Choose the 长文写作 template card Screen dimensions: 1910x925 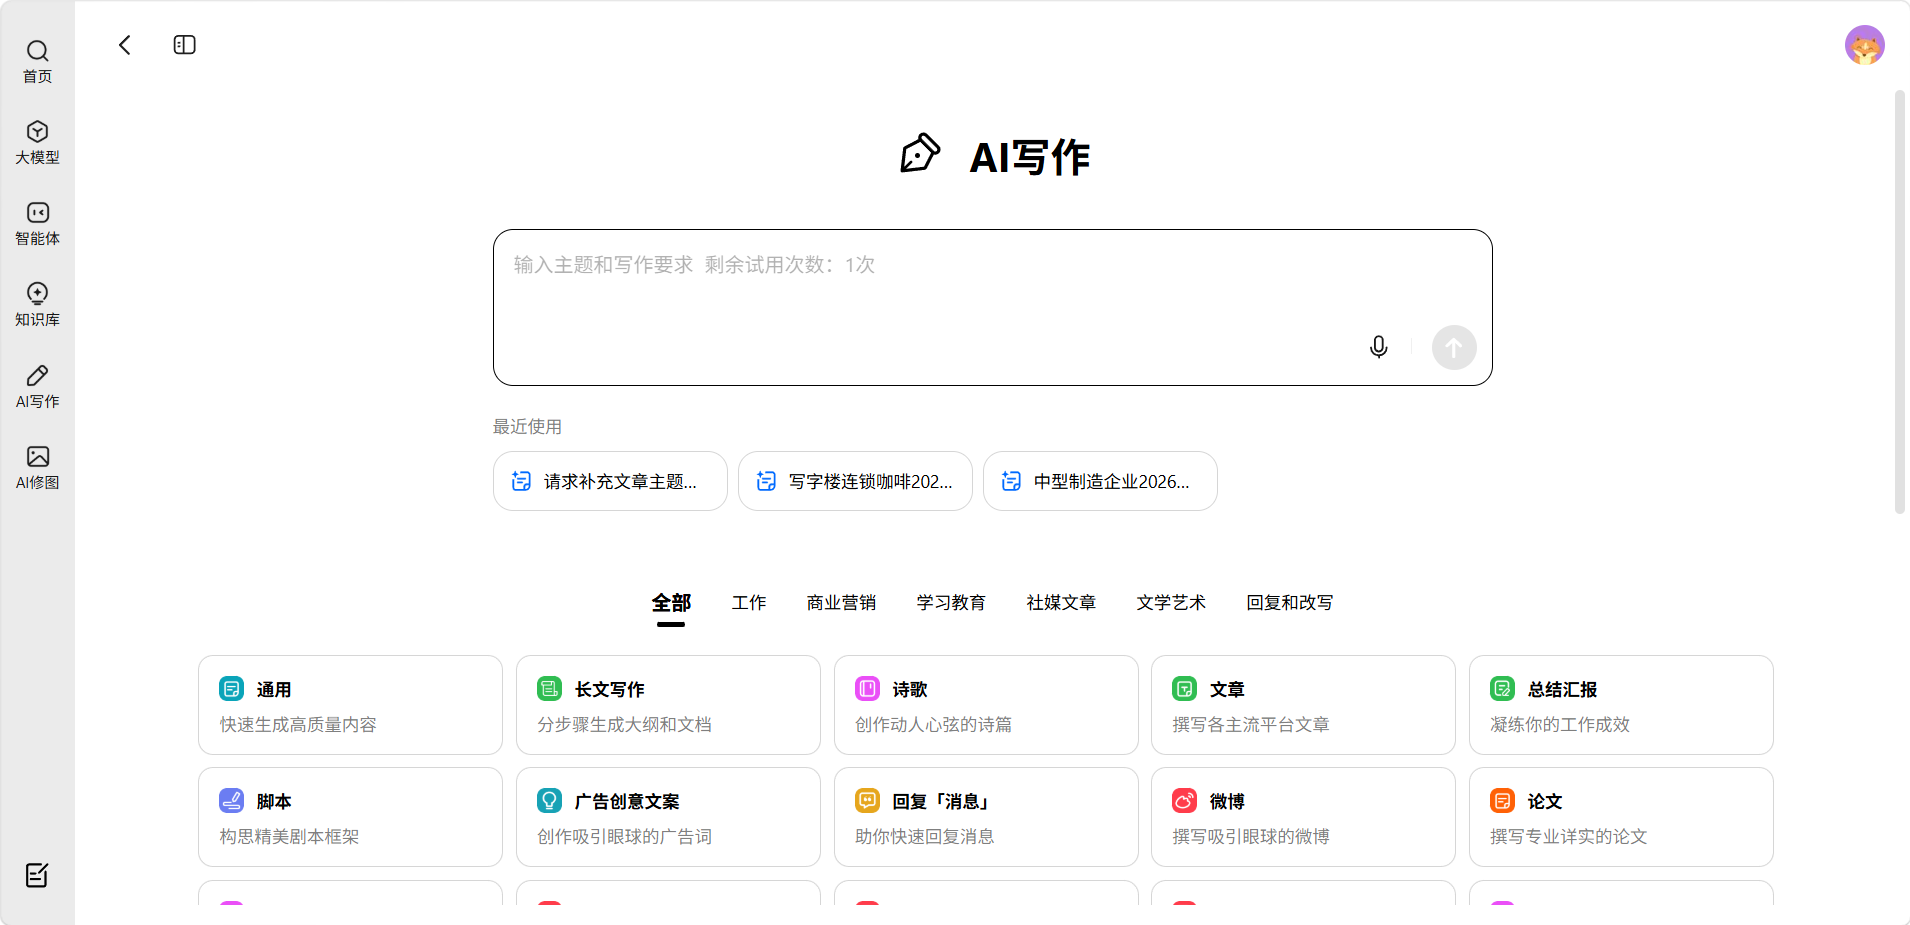(x=668, y=705)
